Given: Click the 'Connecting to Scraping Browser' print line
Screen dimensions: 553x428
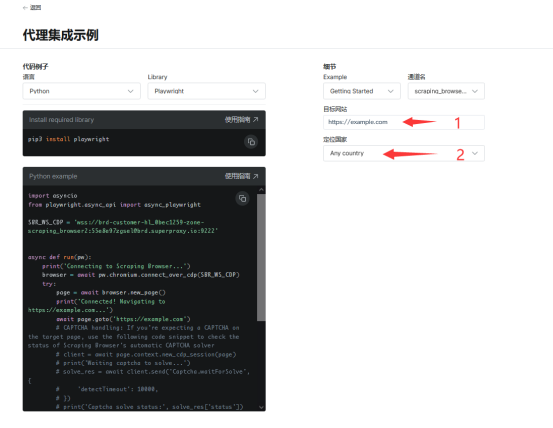Looking at the screenshot, I should [x=116, y=266].
